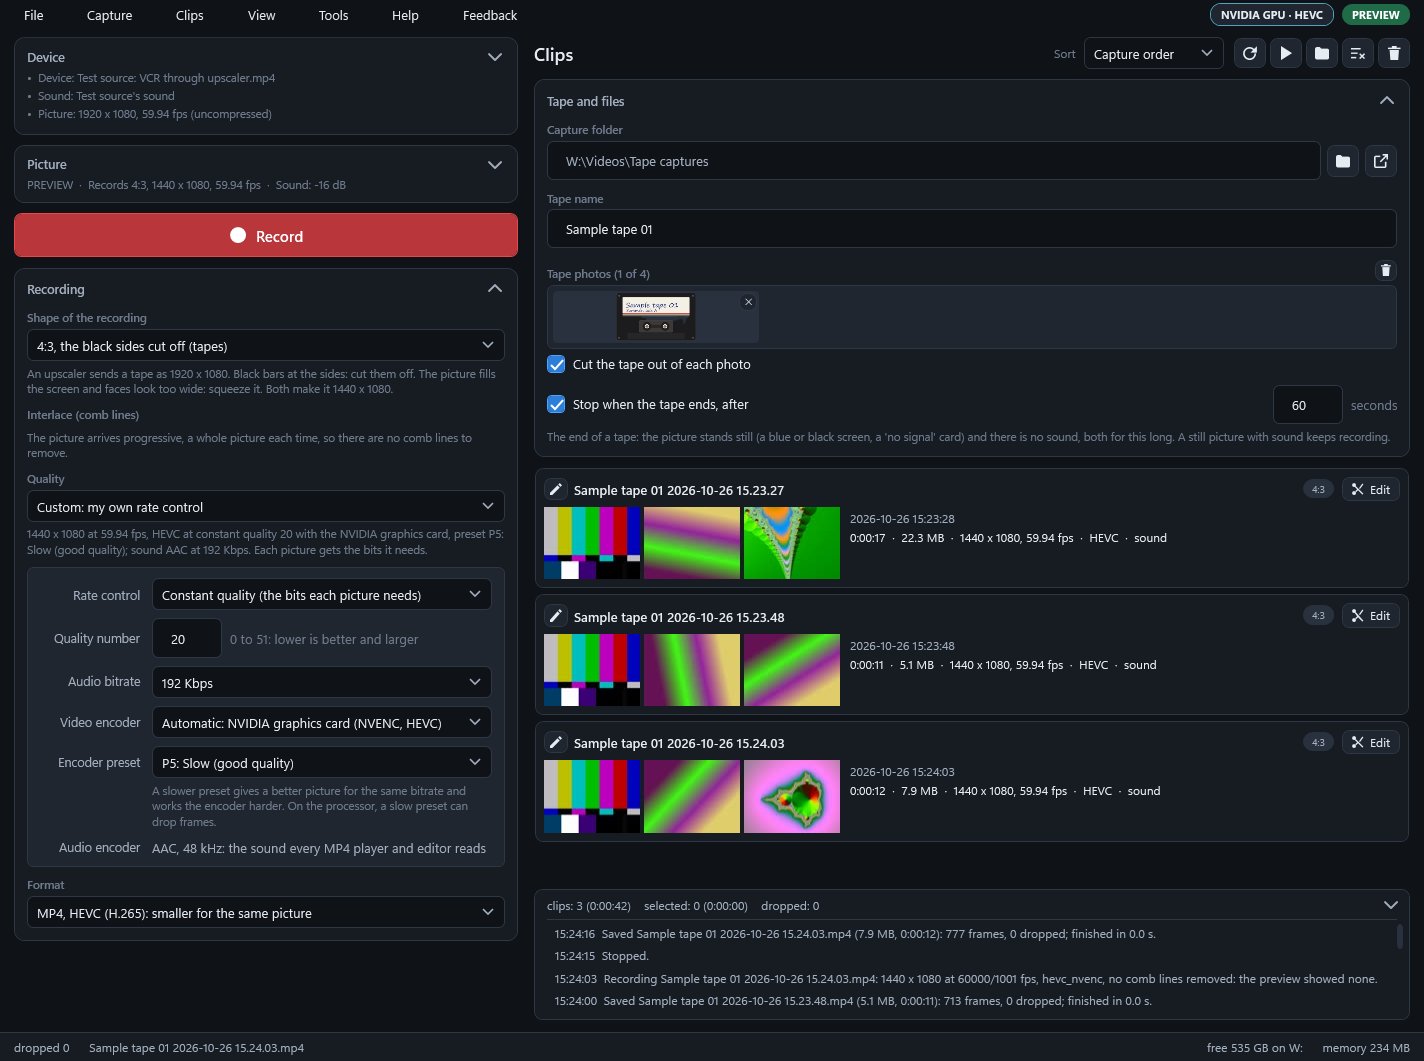Click the clear selection list icon
This screenshot has width=1424, height=1061.
1358,54
